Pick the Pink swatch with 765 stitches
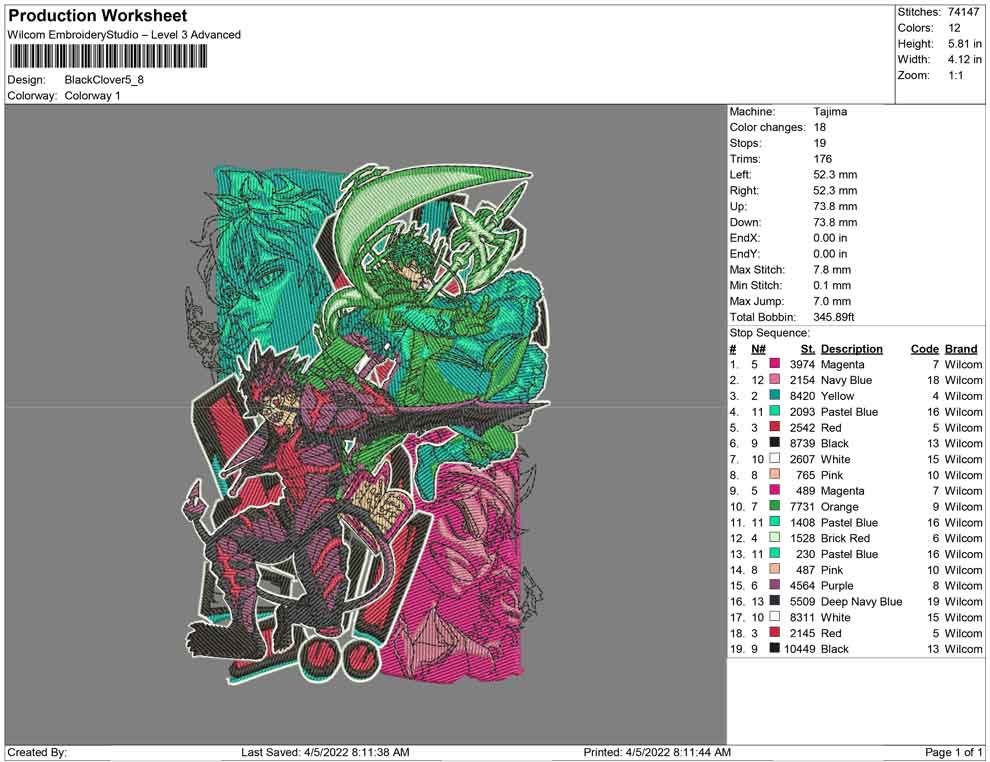This screenshot has height=762, width=990. [775, 474]
